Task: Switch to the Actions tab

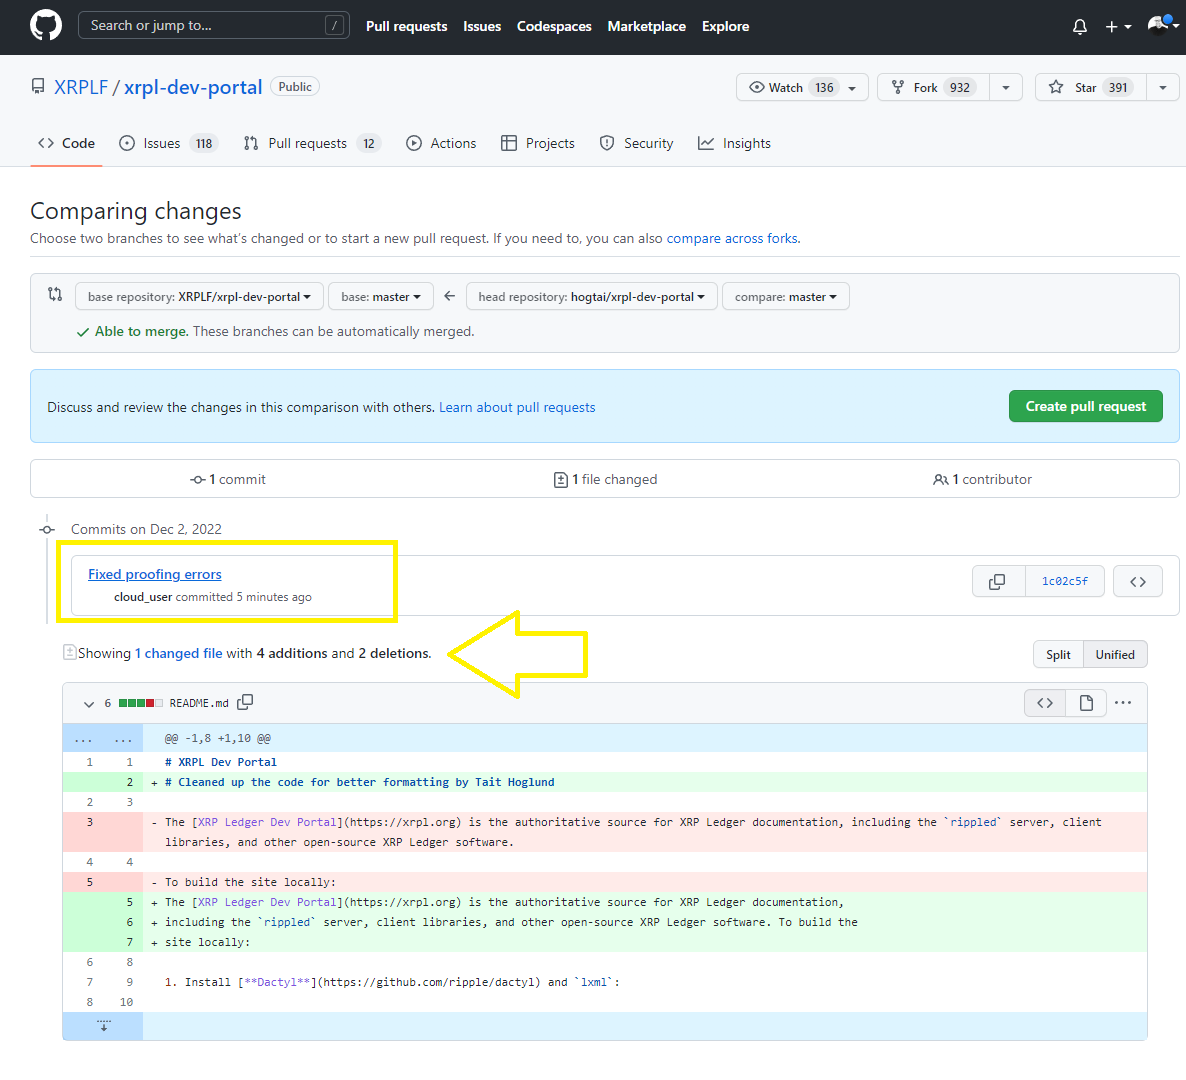Action: coord(441,143)
